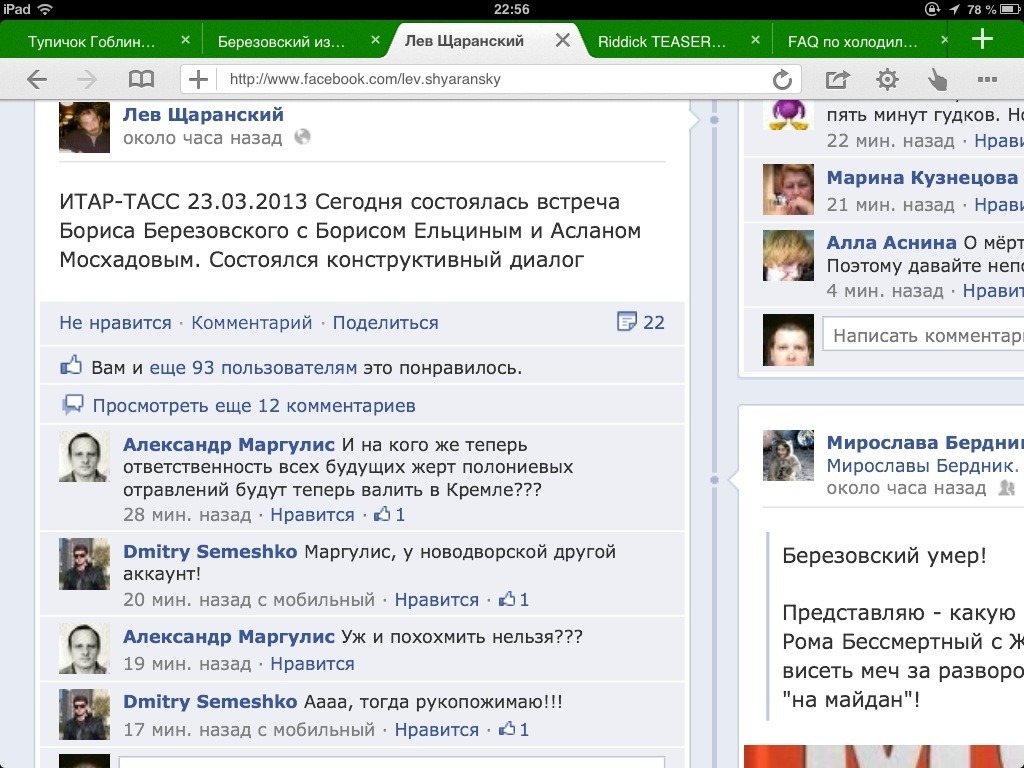This screenshot has height=768, width=1024.
Task: Tap the purple cartoon avatar at top right
Action: point(788,116)
